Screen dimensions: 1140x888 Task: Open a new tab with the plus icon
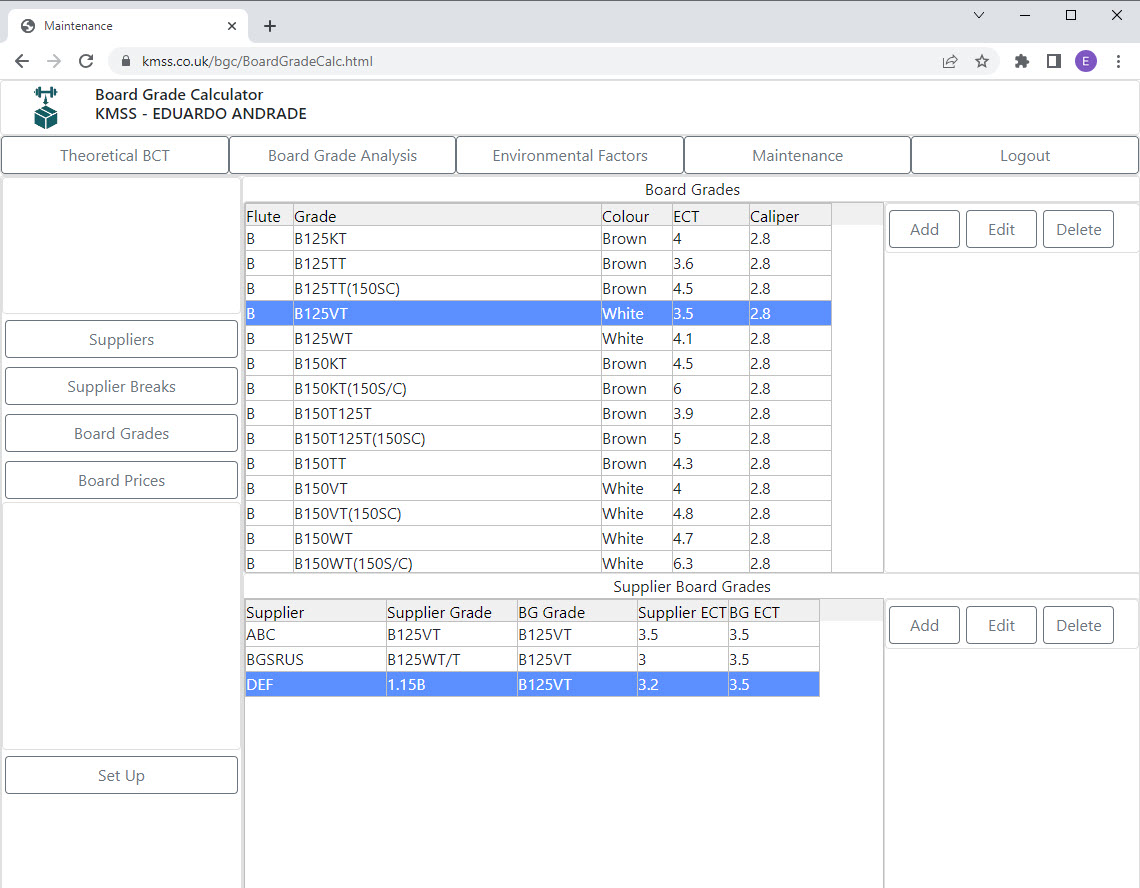[x=270, y=26]
